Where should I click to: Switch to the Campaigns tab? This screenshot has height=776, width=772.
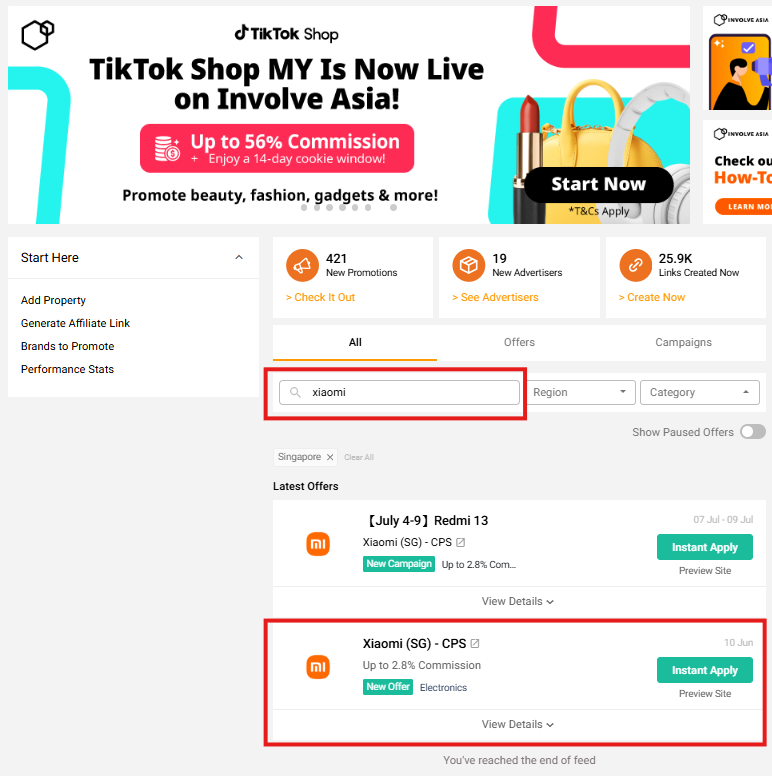[683, 342]
